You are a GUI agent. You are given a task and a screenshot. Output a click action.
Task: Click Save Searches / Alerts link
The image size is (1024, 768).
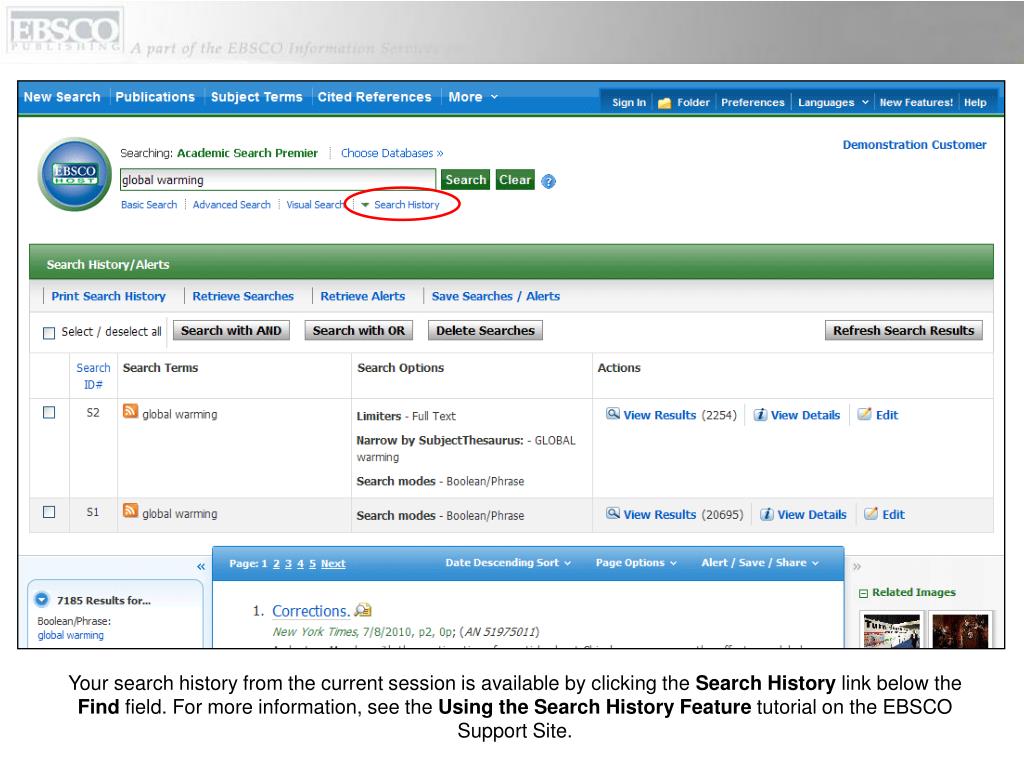tap(496, 296)
